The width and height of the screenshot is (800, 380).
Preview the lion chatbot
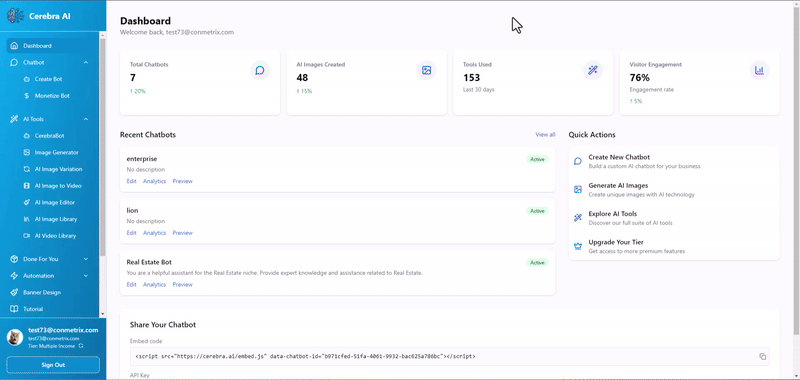tap(182, 233)
